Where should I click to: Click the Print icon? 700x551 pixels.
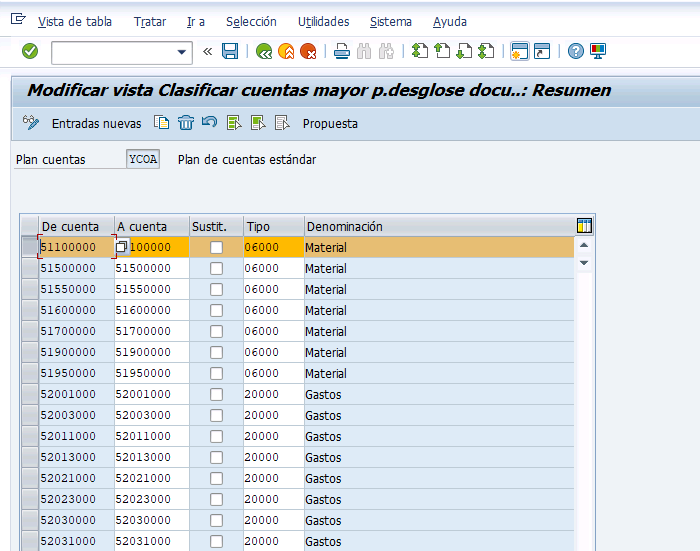coord(342,51)
